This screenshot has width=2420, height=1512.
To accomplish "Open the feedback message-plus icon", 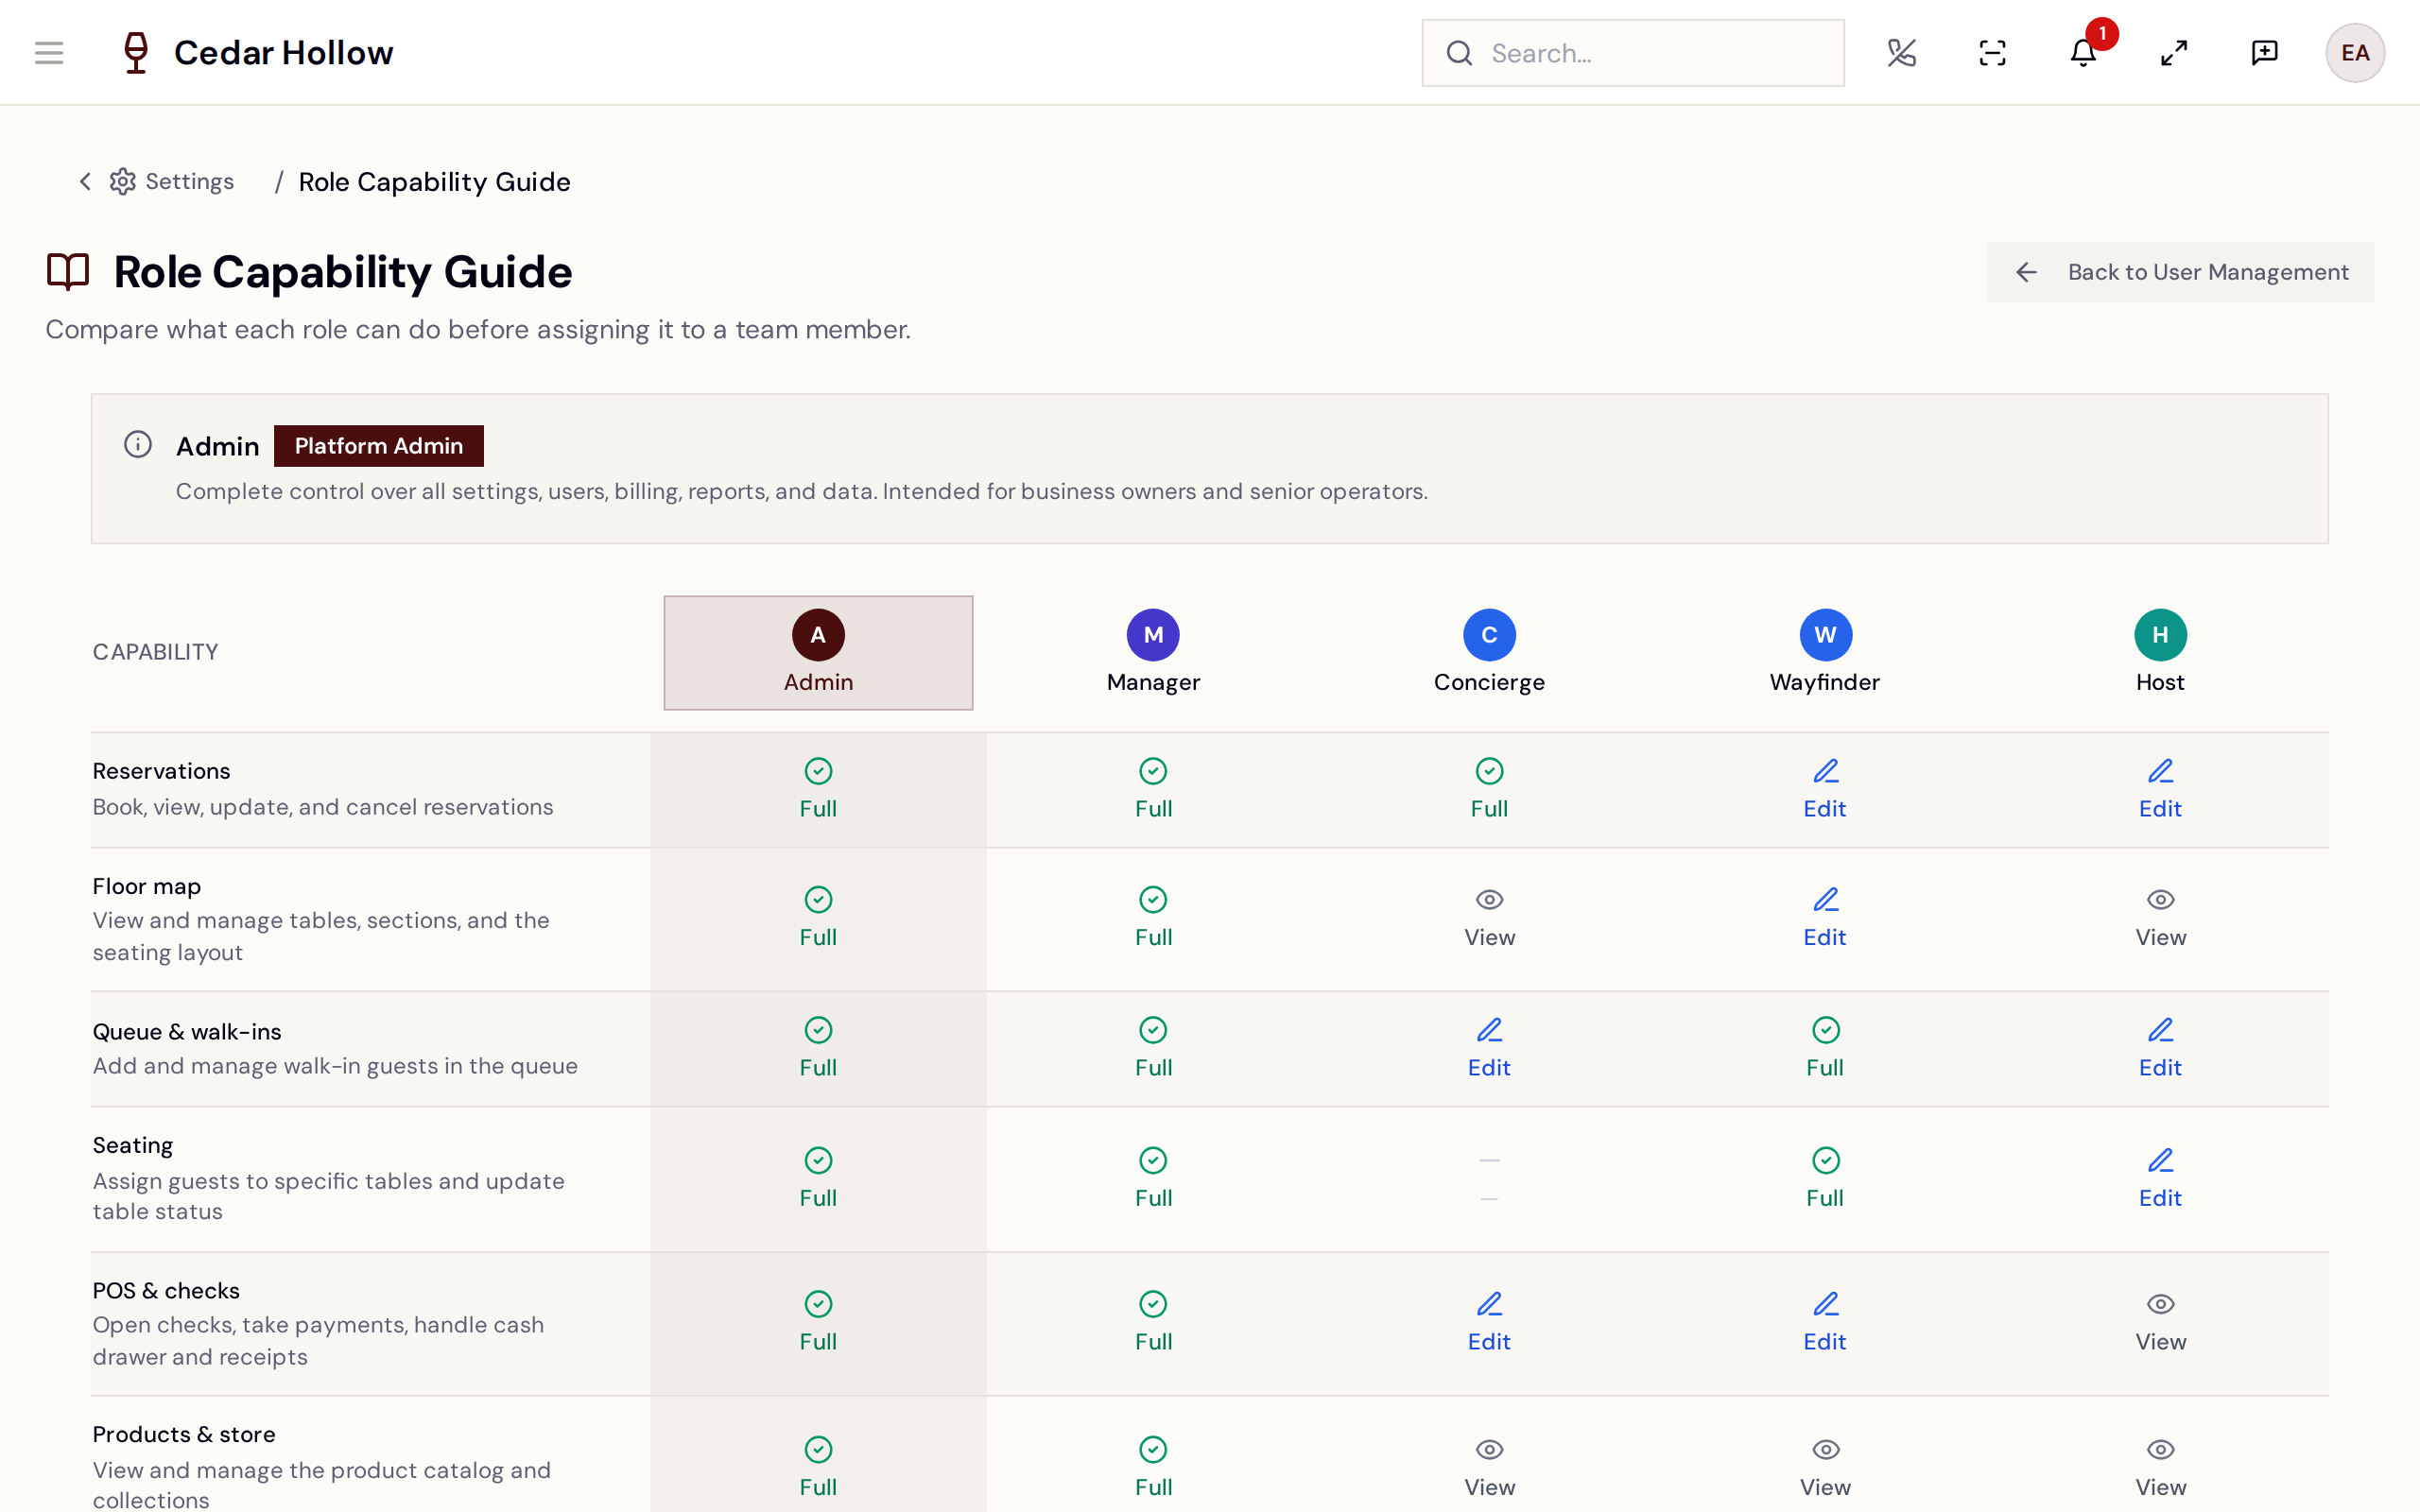I will tap(2264, 53).
